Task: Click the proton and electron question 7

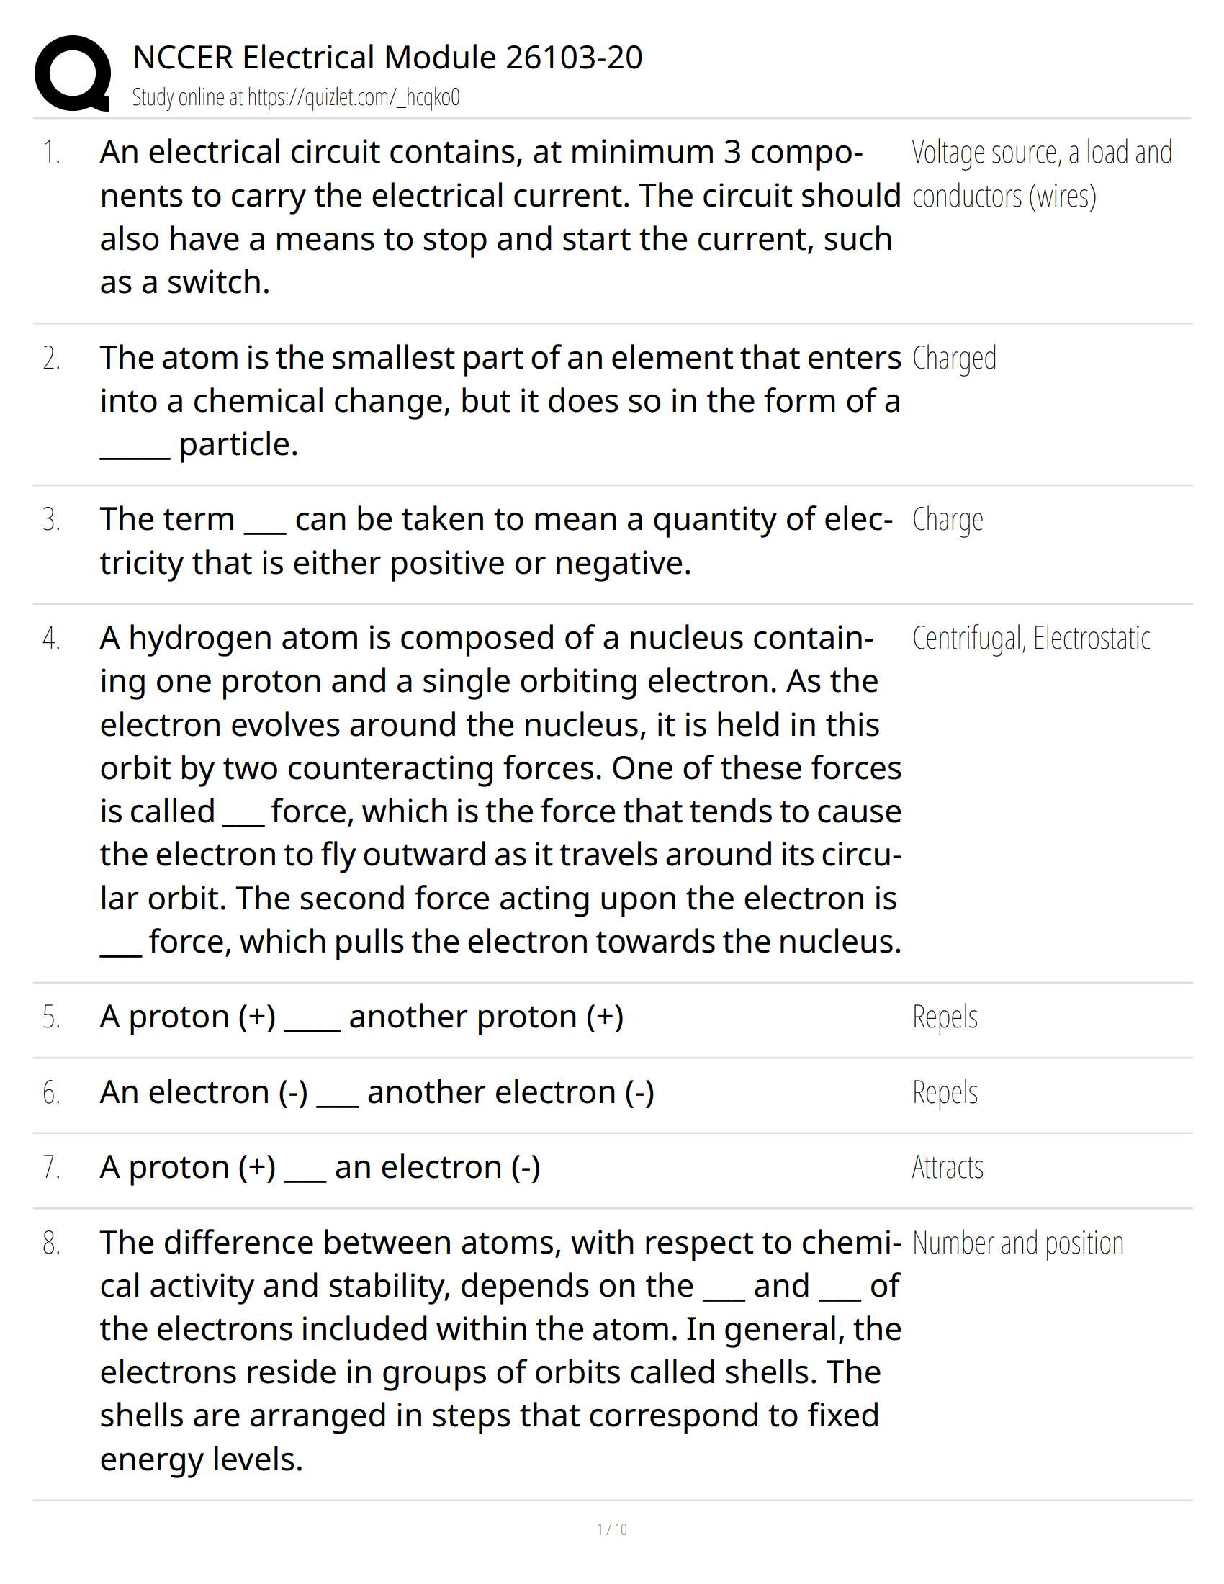Action: coord(320,1167)
